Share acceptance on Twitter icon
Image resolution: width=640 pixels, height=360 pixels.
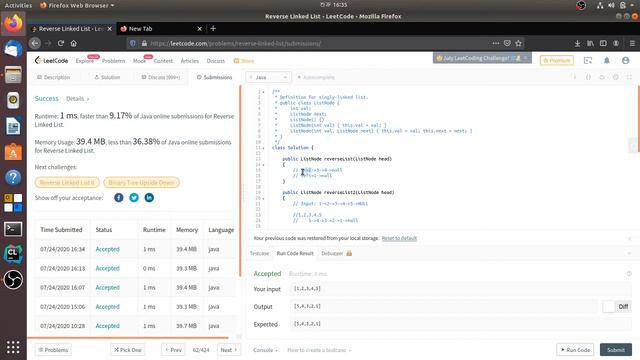(134, 198)
